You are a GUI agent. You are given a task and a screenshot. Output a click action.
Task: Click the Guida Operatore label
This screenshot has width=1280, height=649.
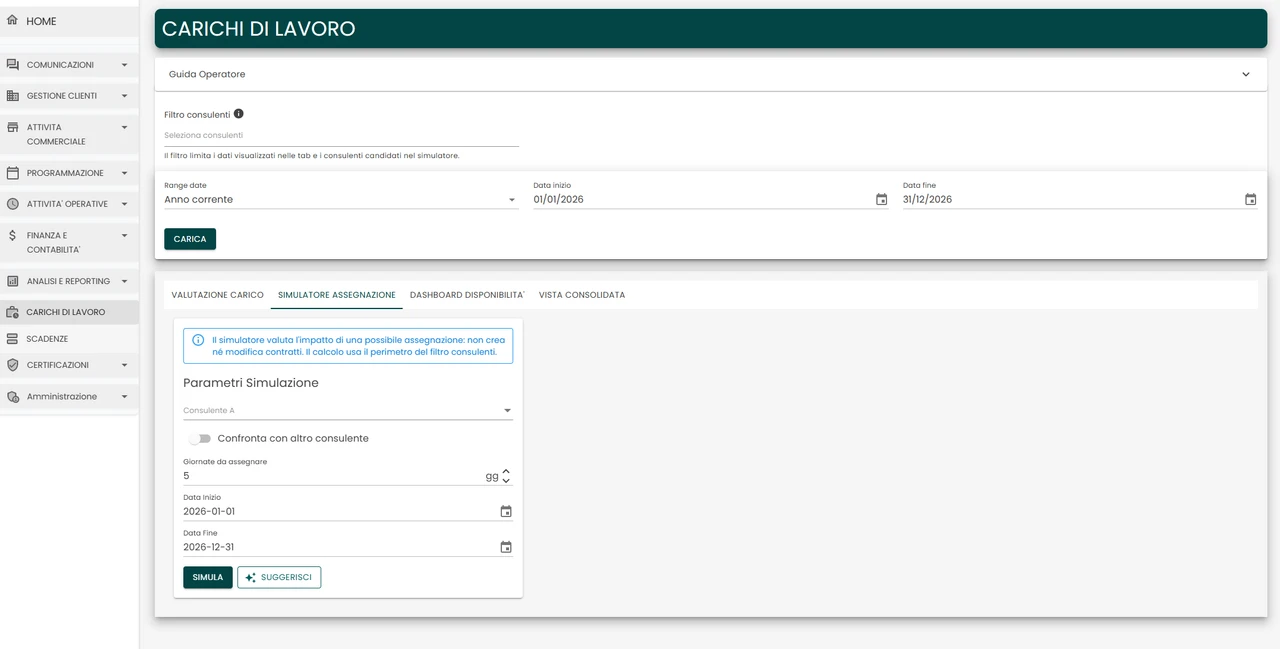coord(207,74)
